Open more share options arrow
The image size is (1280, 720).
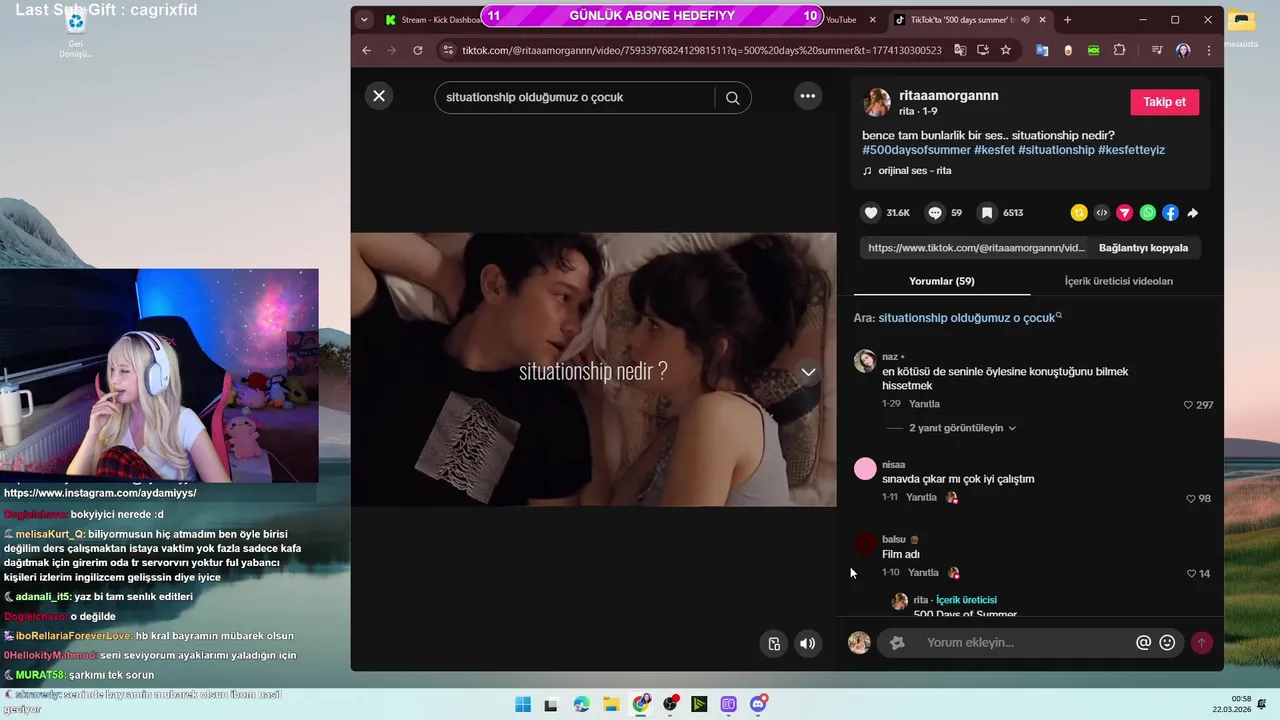[1193, 212]
